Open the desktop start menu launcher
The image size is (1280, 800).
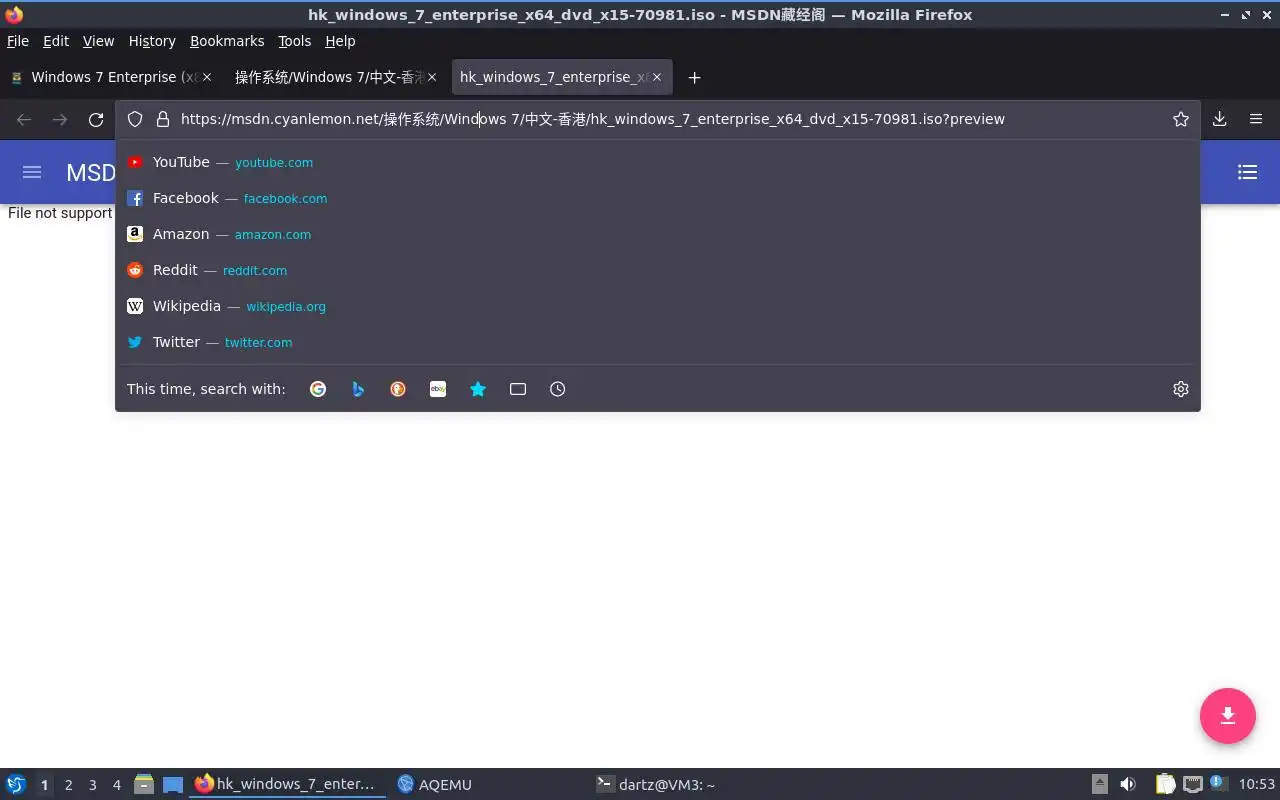[x=16, y=784]
